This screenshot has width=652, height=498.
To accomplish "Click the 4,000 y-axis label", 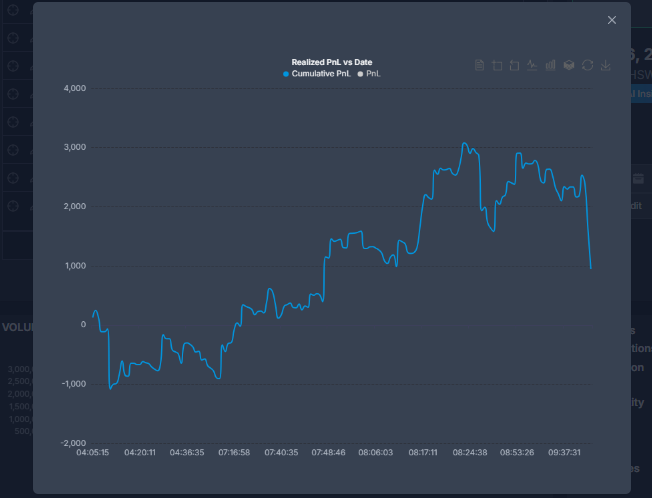I will 75,88.
